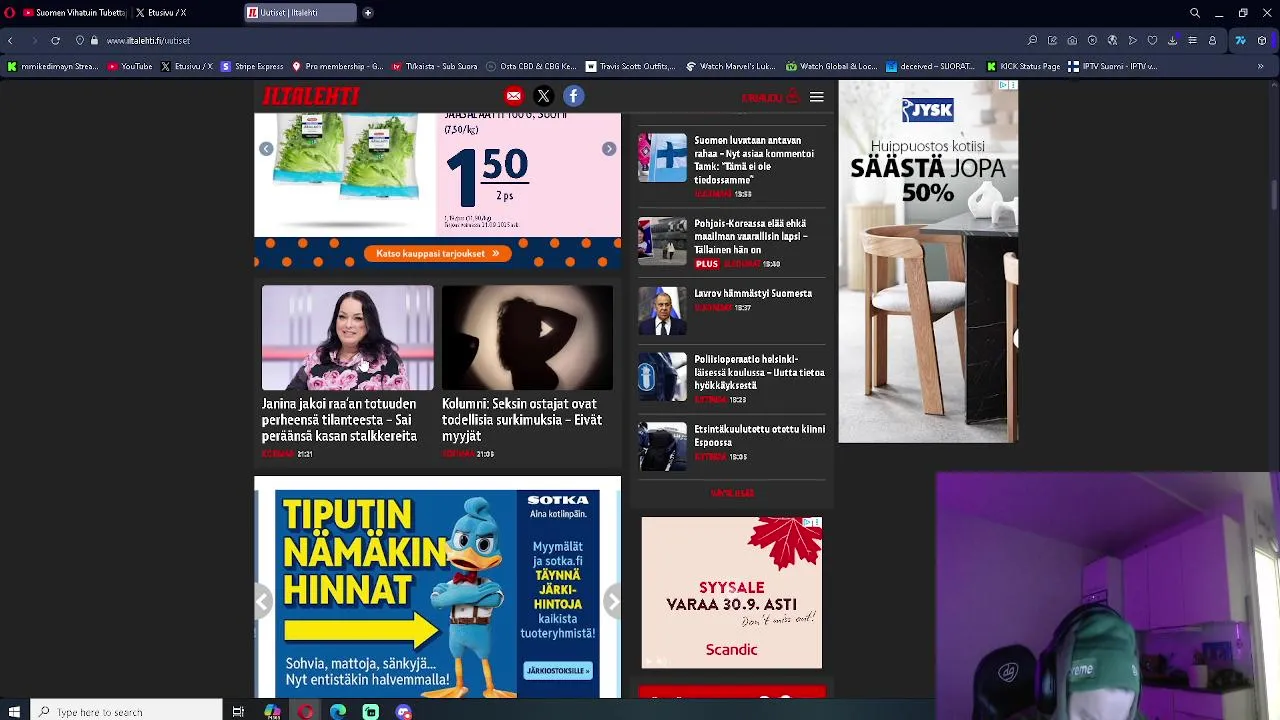Open Janina article thumbnail image
The height and width of the screenshot is (720, 1280).
tap(348, 338)
